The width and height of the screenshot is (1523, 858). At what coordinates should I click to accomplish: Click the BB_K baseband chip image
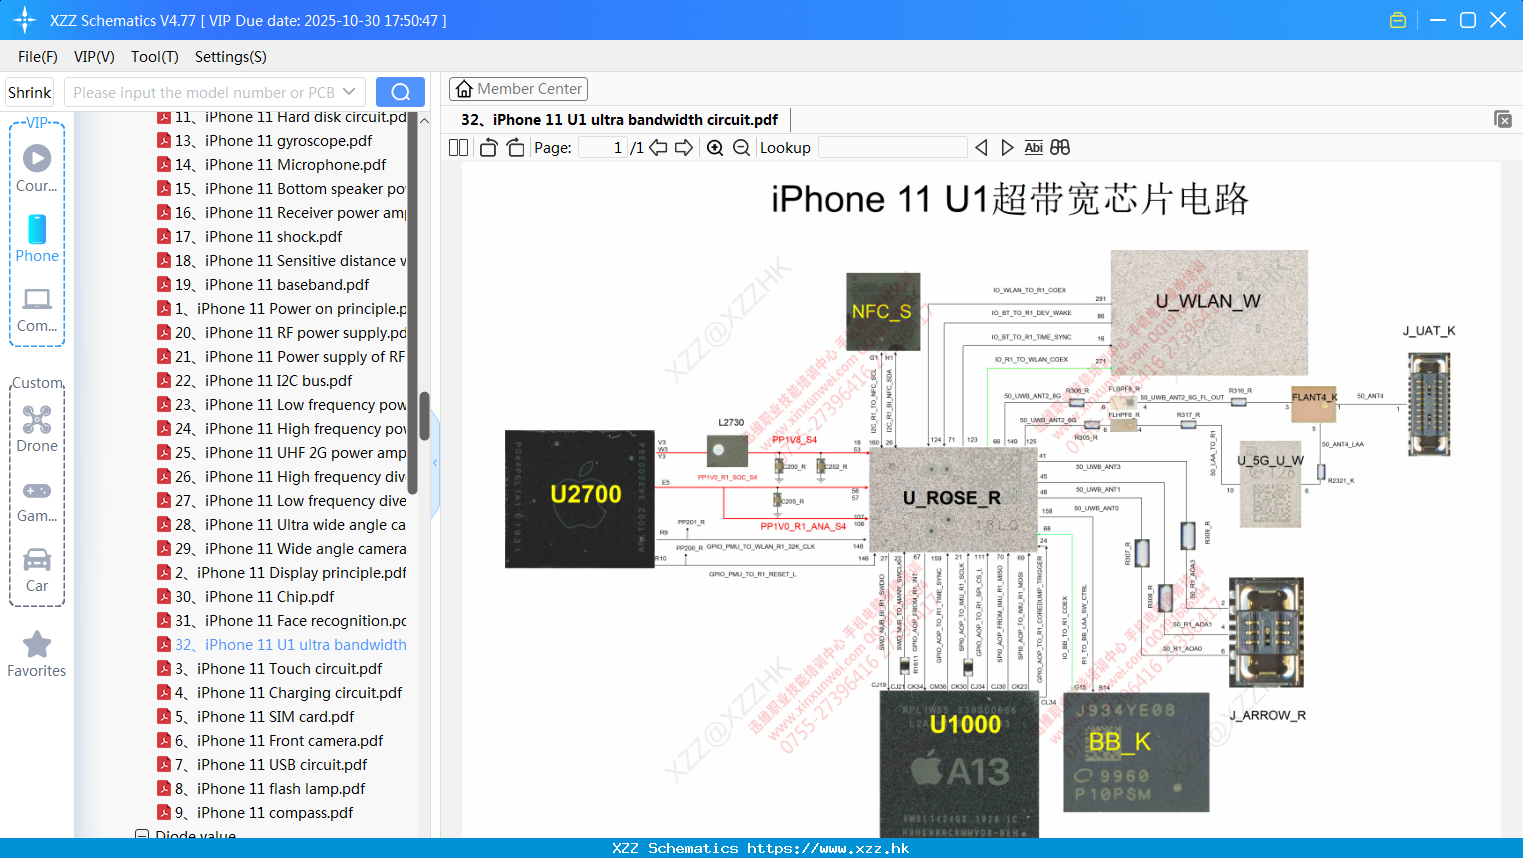click(1137, 752)
